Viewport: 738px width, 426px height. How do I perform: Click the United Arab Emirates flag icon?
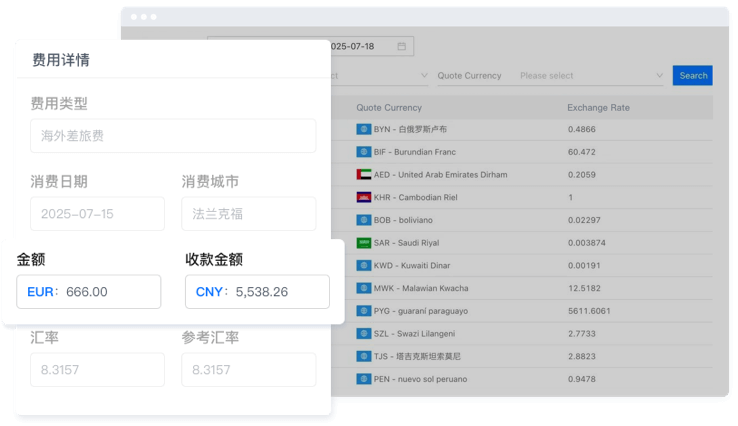[x=364, y=174]
